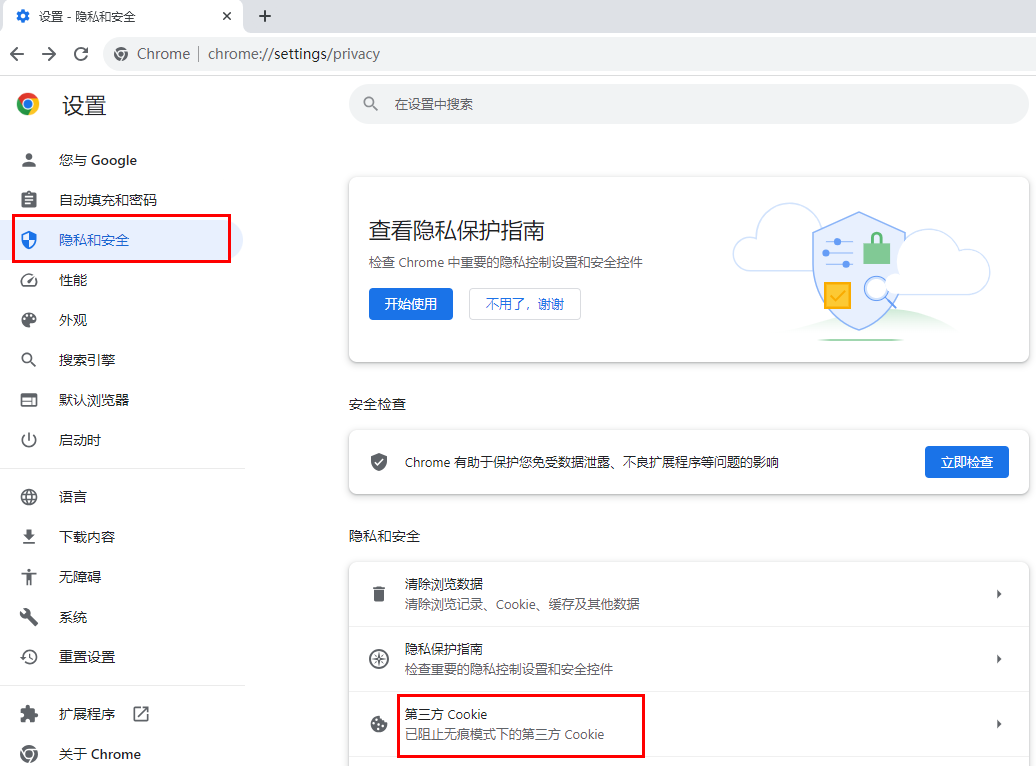This screenshot has height=766, width=1036.
Task: Open 关于 Chrome page
Action: (x=122, y=753)
